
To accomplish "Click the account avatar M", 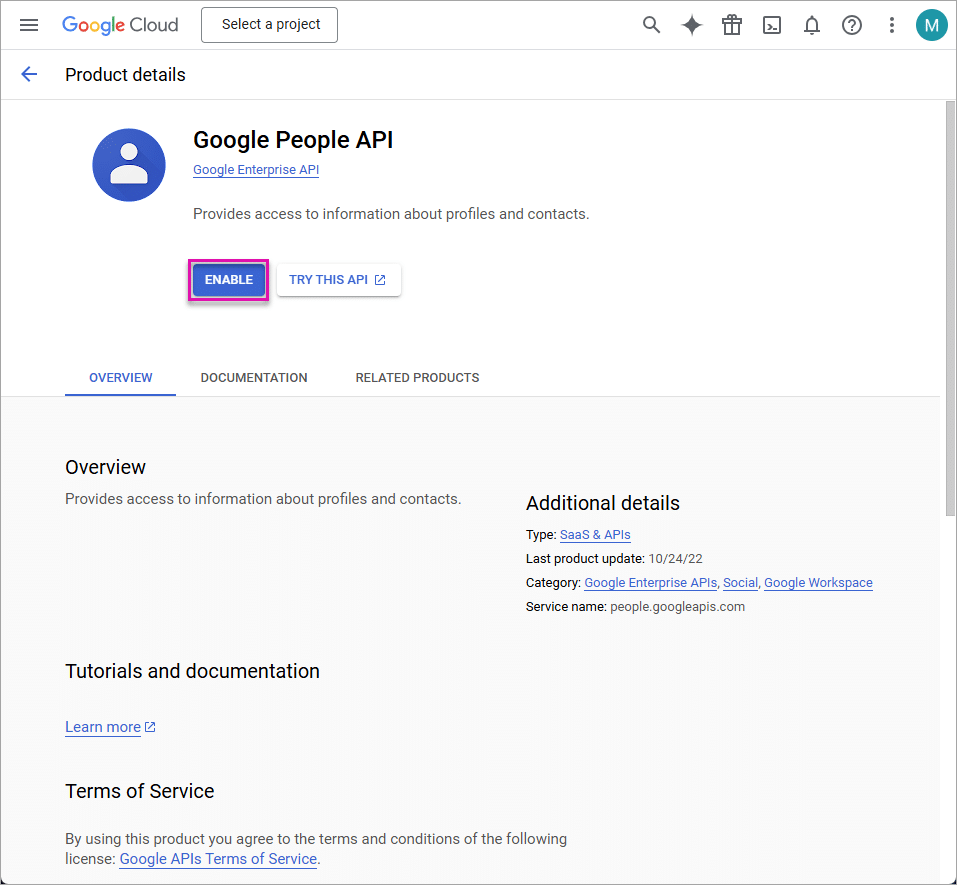I will pyautogui.click(x=931, y=25).
